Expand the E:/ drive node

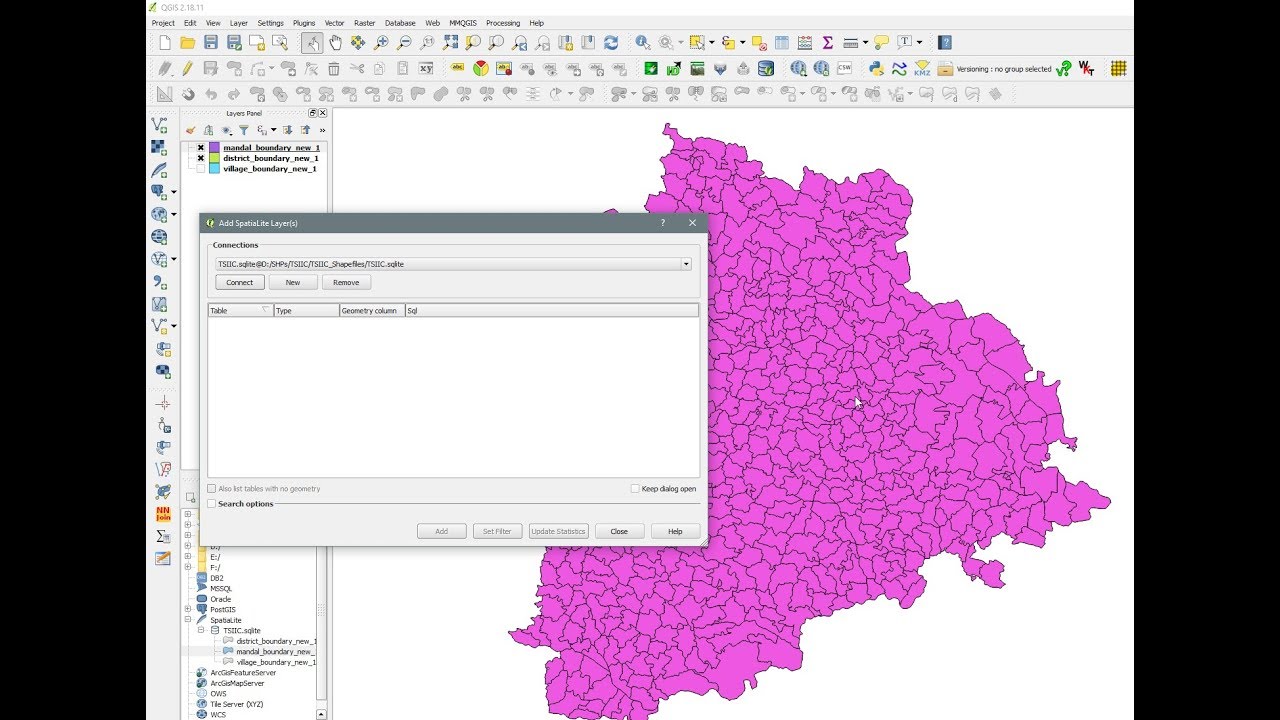(188, 557)
